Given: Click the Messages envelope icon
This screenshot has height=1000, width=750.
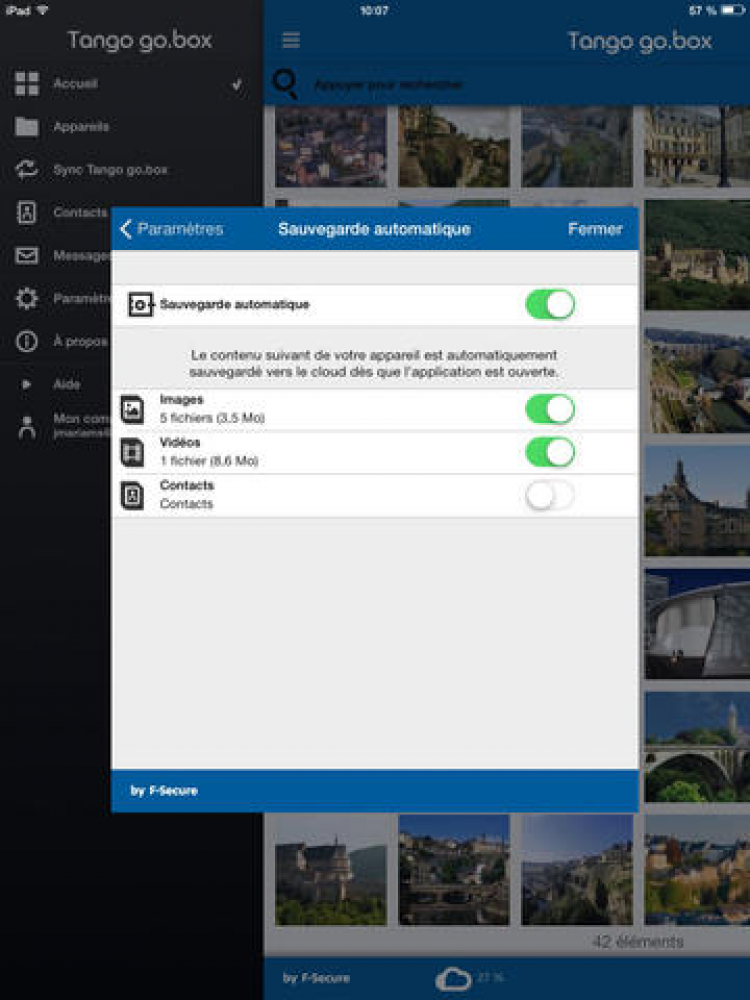Looking at the screenshot, I should tap(27, 255).
